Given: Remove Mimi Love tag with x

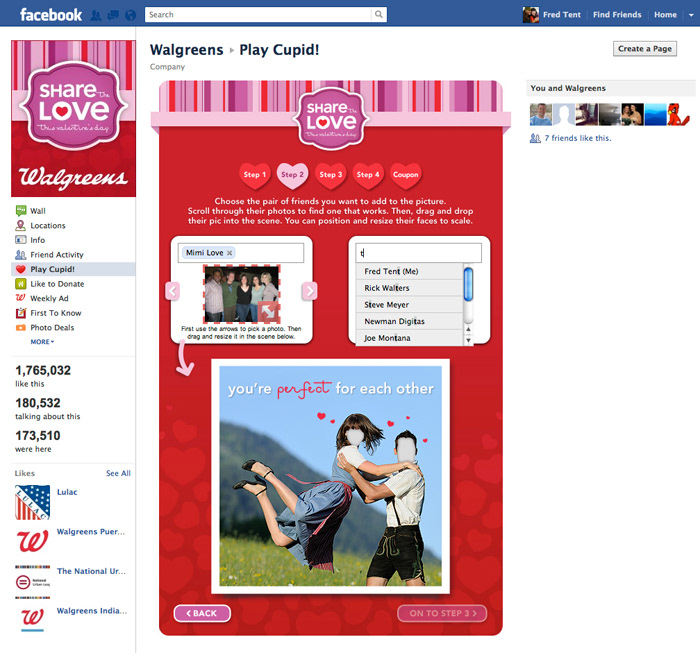Looking at the screenshot, I should point(229,253).
